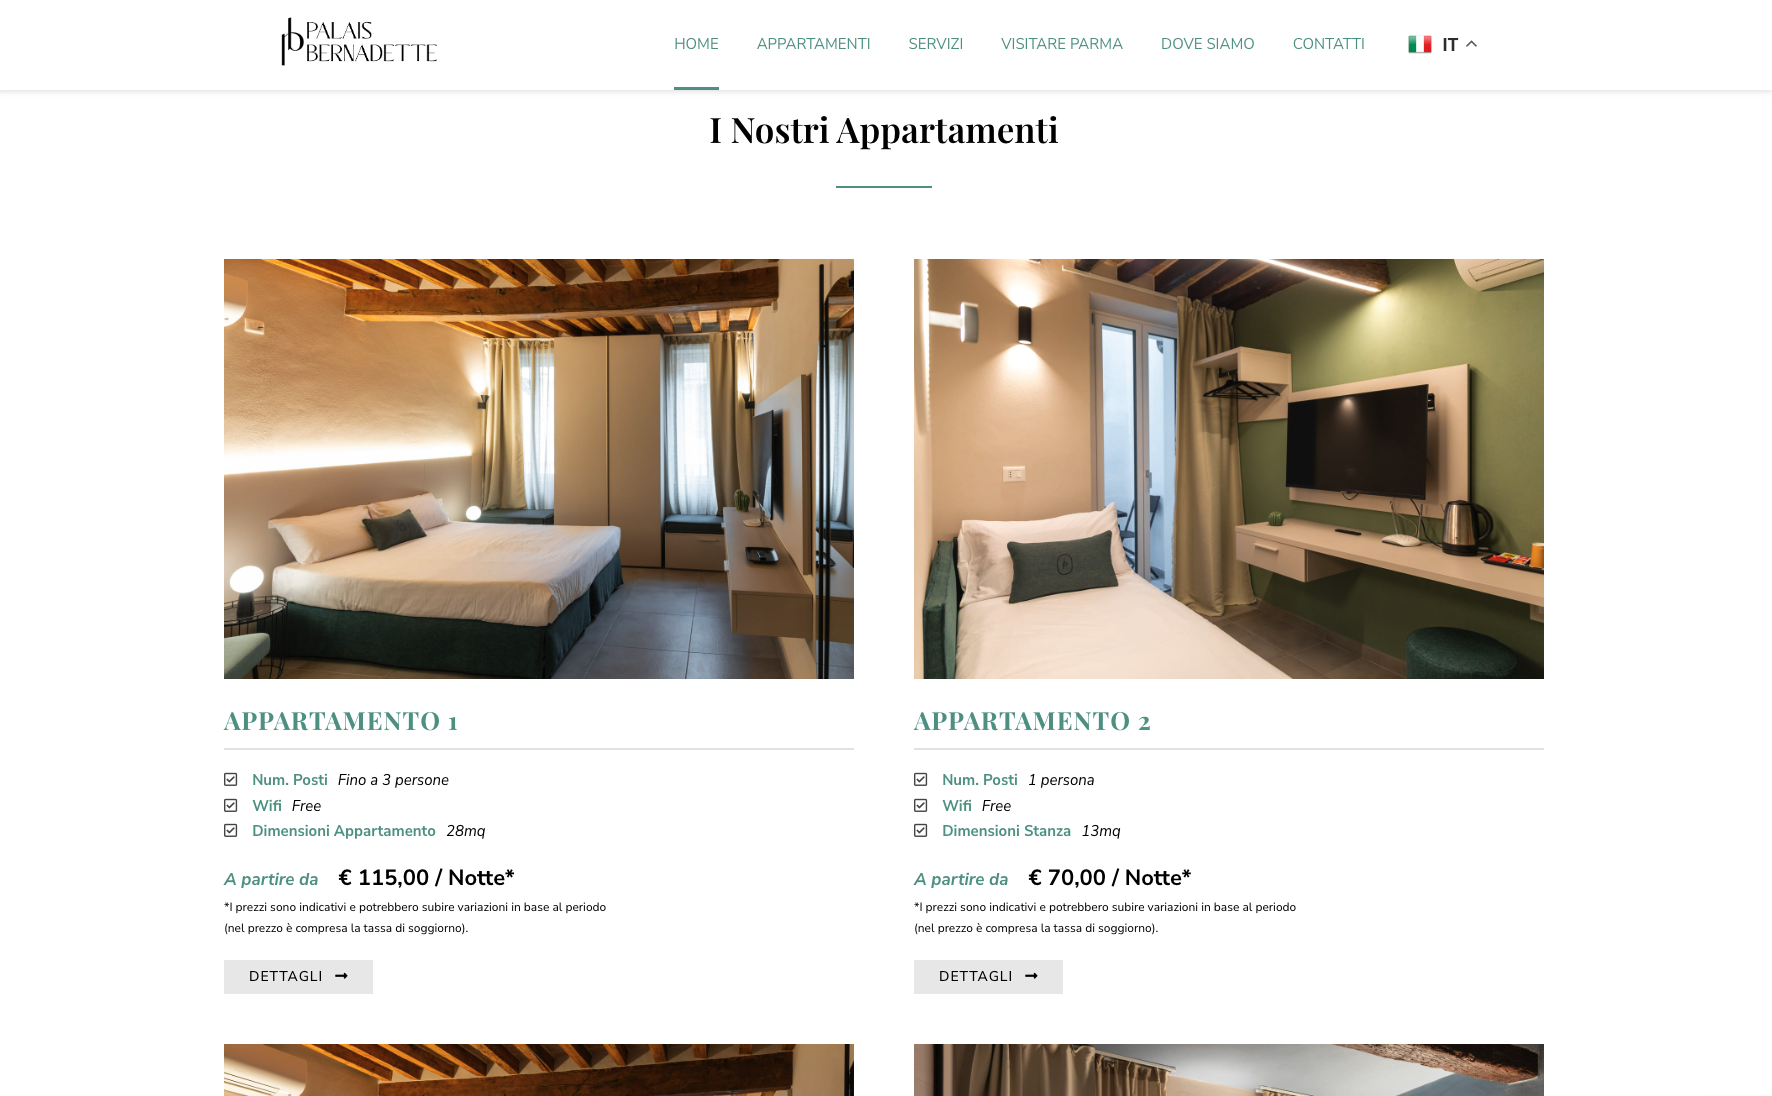Open the Appartamenti menu item
1772x1096 pixels.
point(813,44)
